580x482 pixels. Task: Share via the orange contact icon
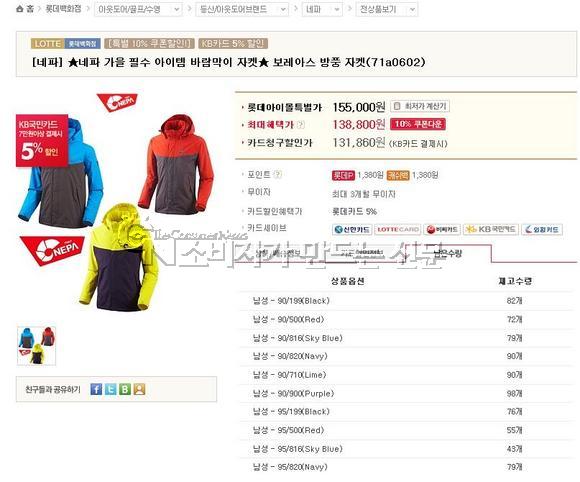[x=139, y=389]
